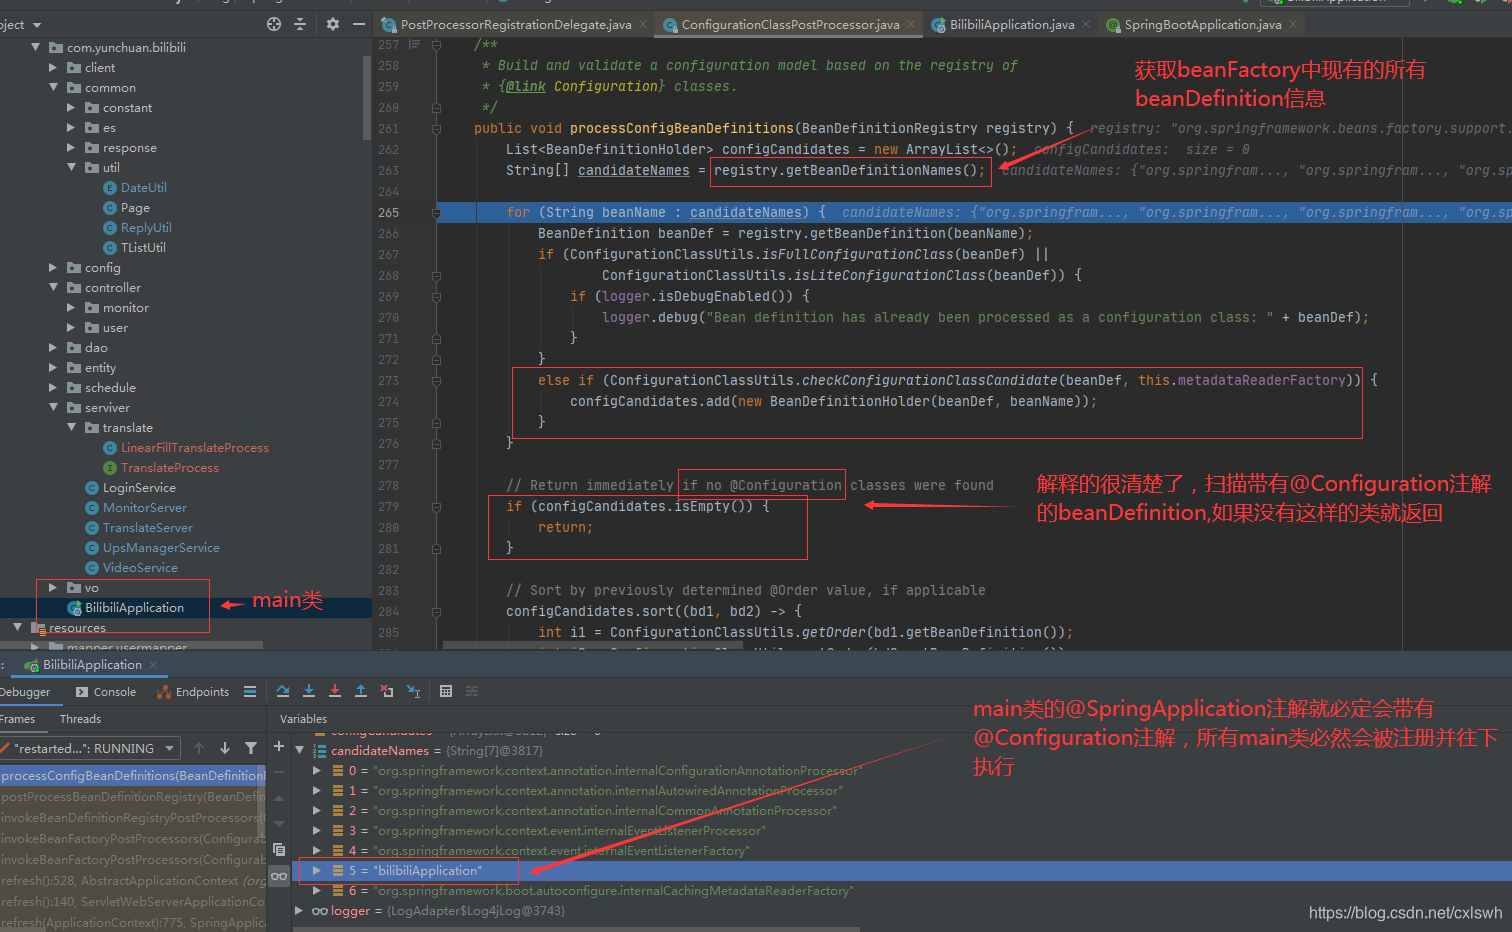1512x932 pixels.
Task: Click line number 279 in the gutter
Action: tap(388, 507)
